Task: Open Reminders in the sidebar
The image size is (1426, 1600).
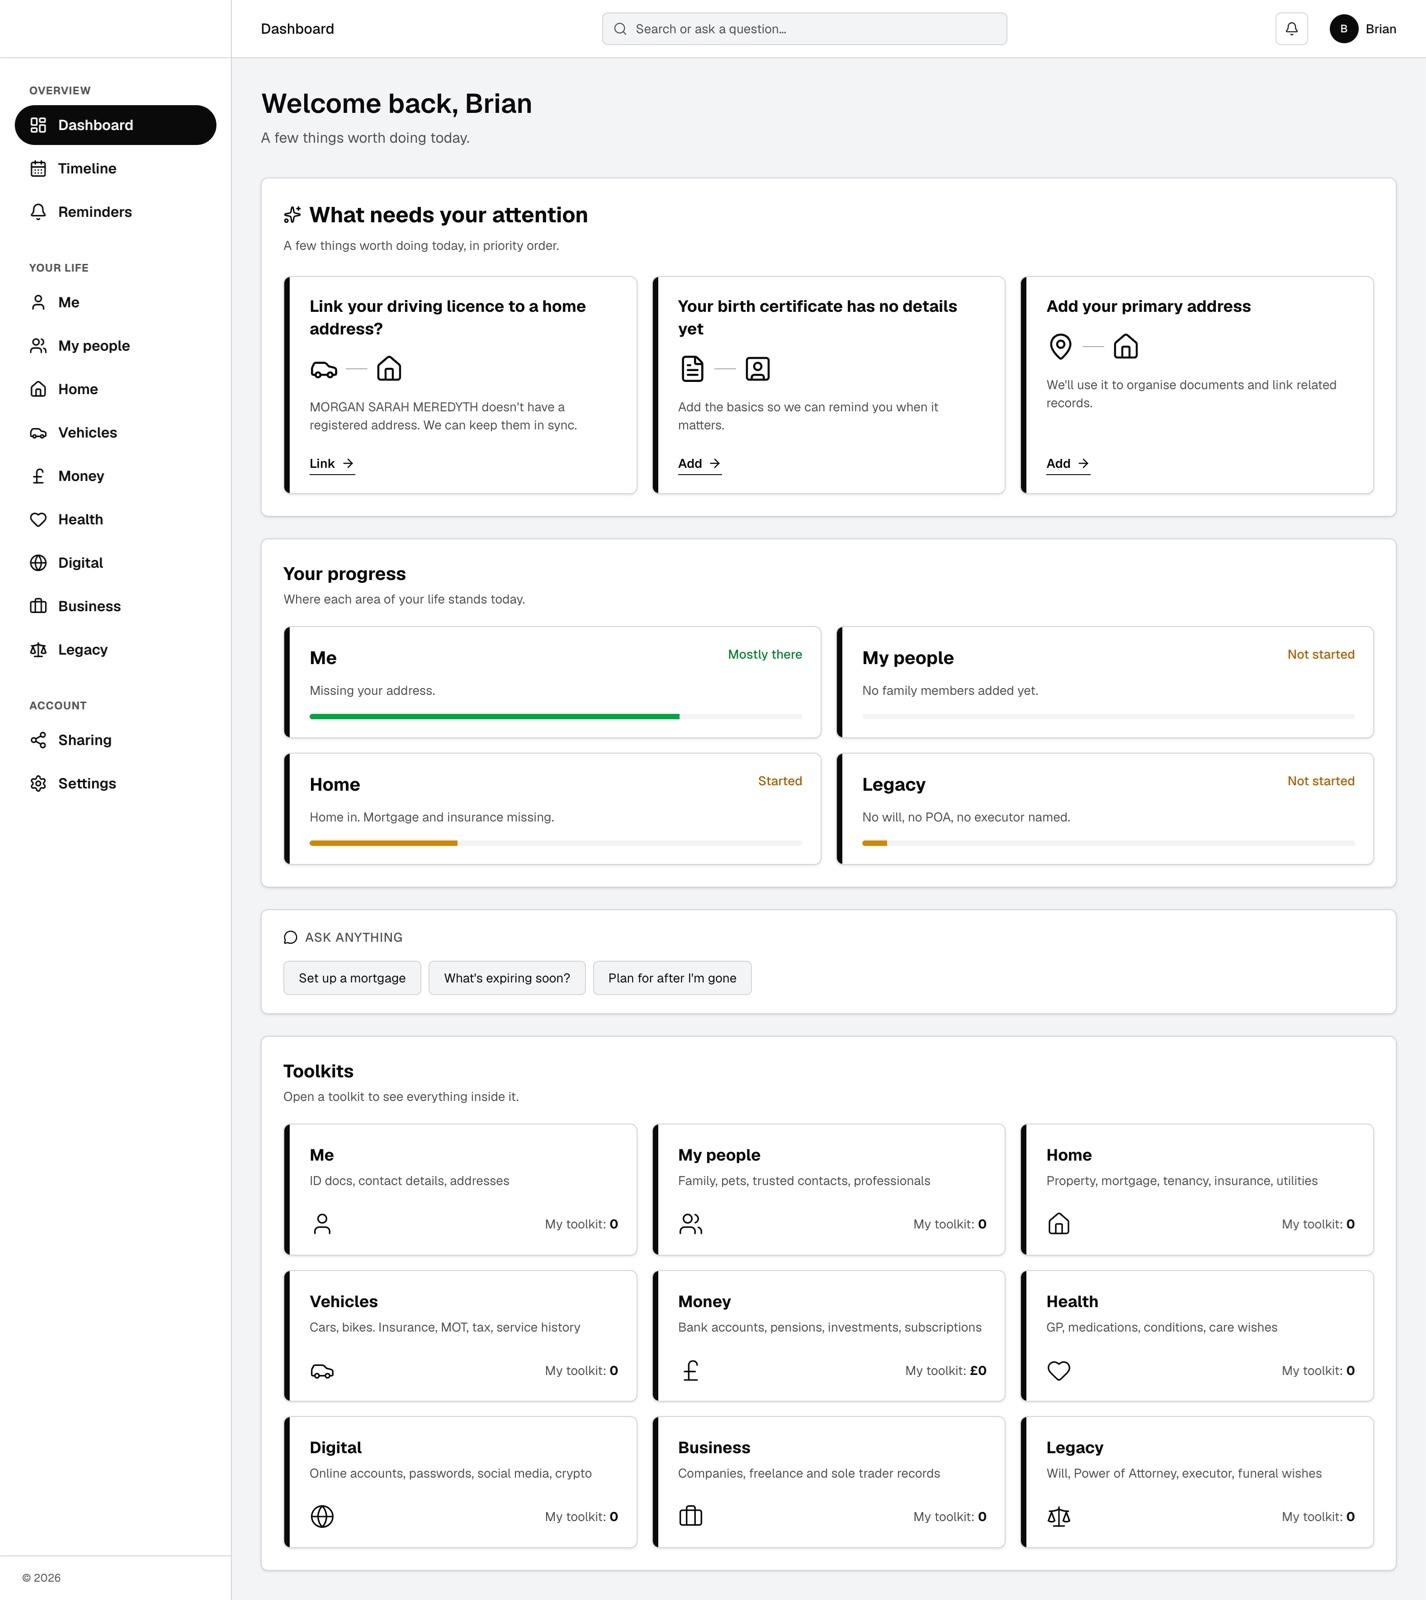Action: pyautogui.click(x=116, y=212)
